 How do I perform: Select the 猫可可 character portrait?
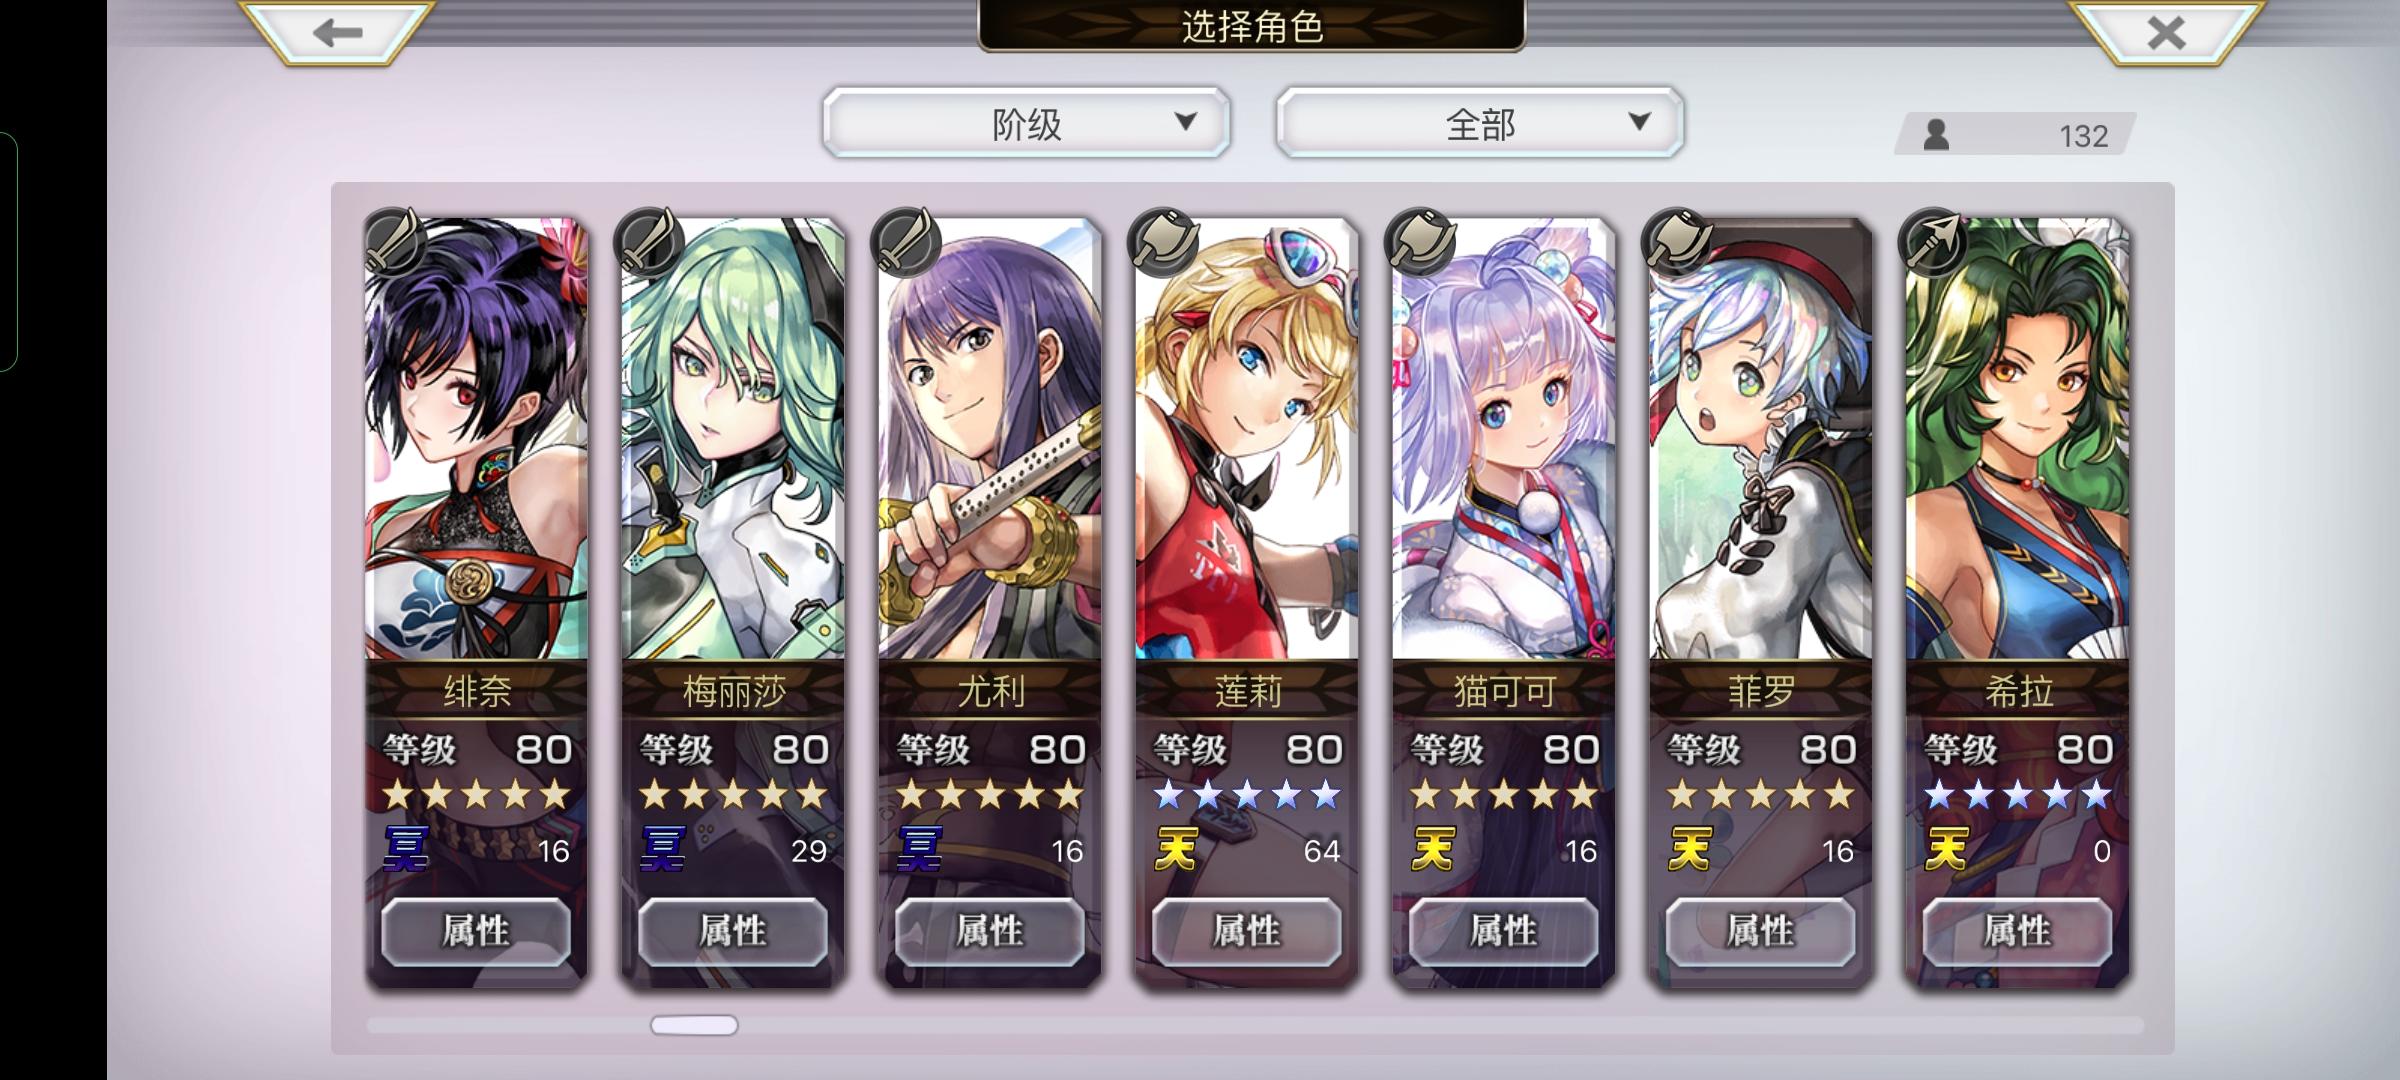pyautogui.click(x=1504, y=438)
